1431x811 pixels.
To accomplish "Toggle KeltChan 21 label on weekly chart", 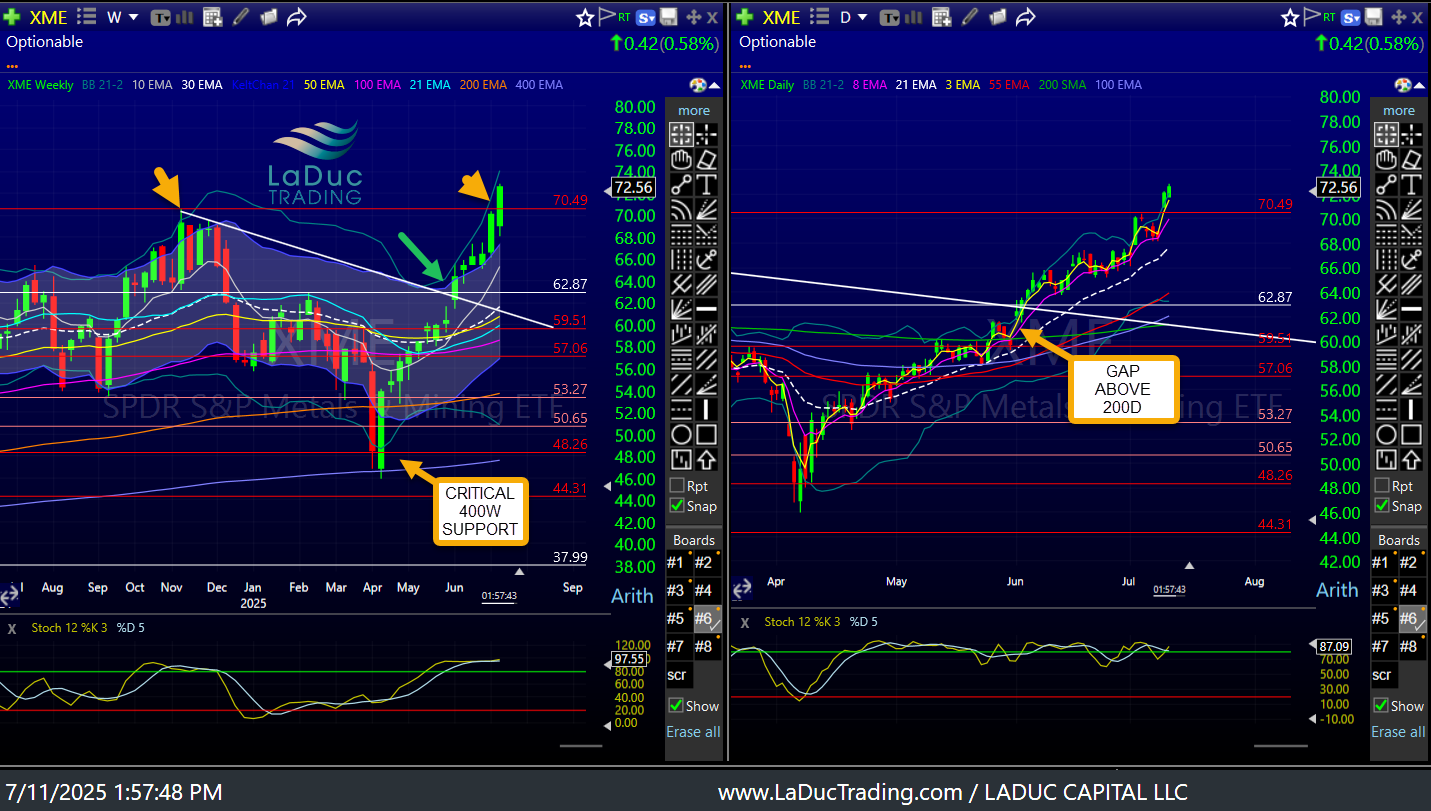I will pyautogui.click(x=264, y=85).
